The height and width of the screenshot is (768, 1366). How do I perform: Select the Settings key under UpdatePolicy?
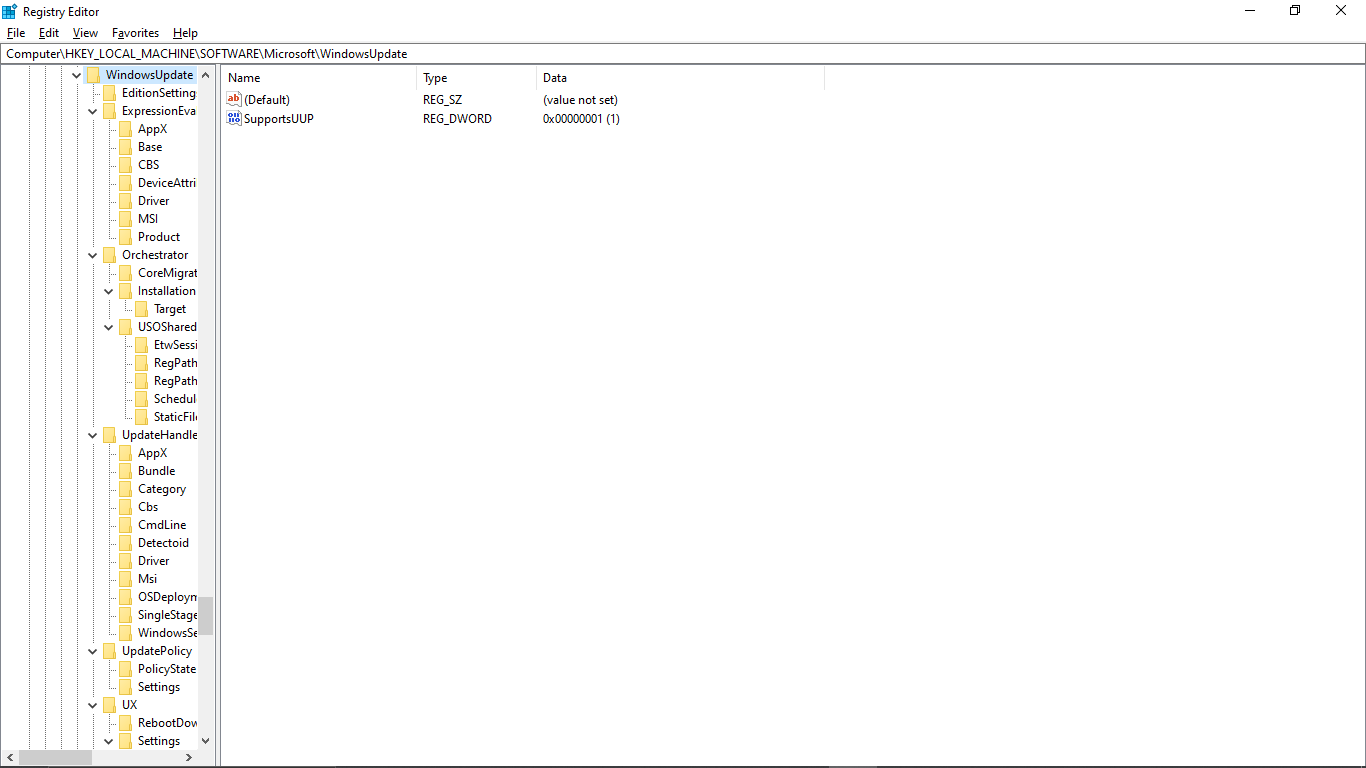[159, 687]
